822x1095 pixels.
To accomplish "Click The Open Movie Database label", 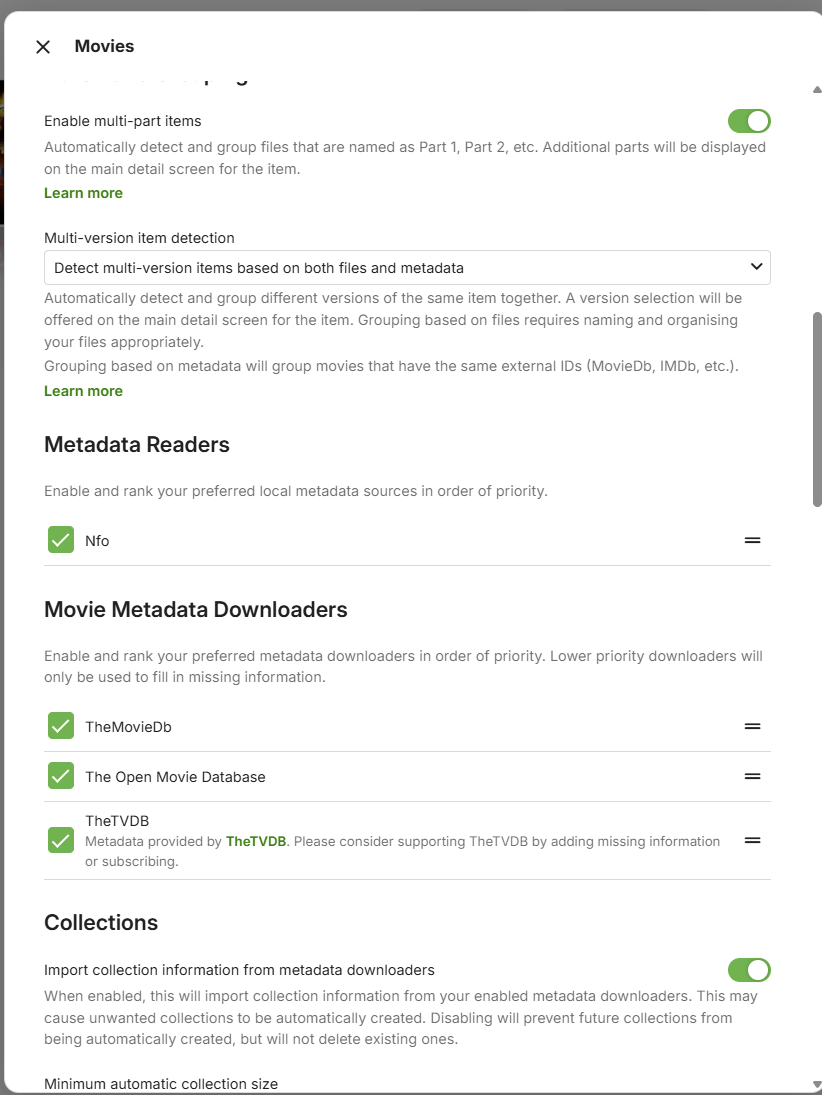I will point(175,777).
